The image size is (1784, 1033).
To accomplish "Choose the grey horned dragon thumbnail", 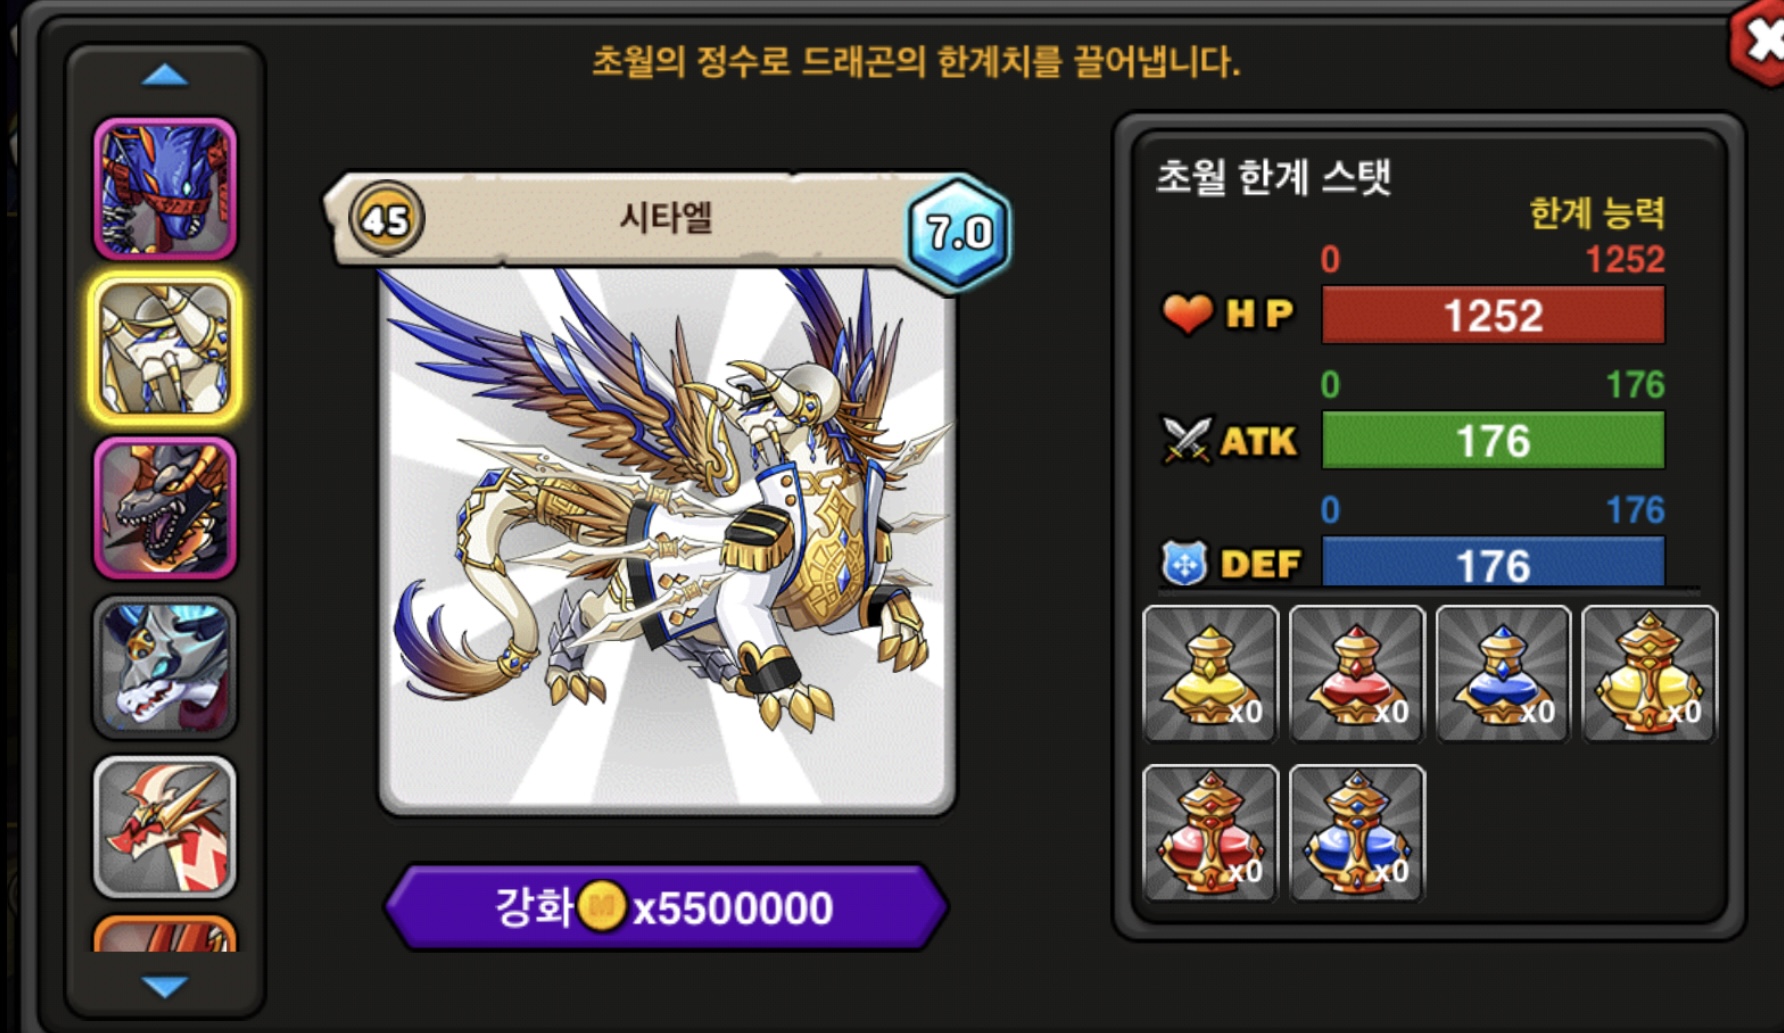I will [x=165, y=667].
